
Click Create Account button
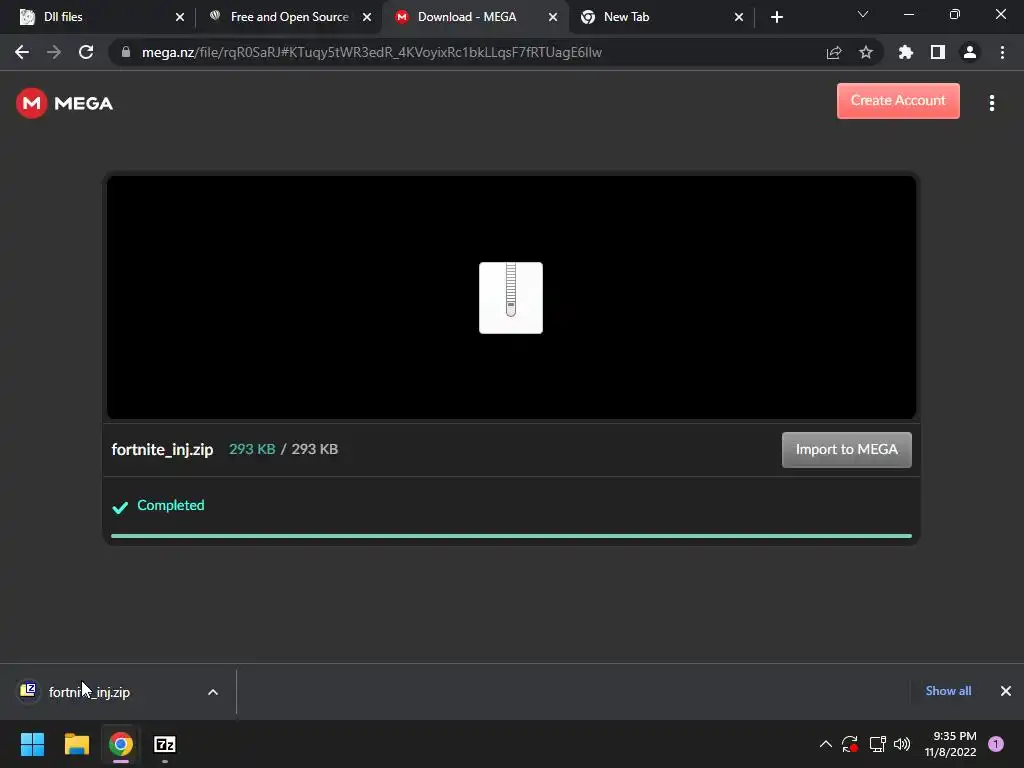tap(898, 101)
